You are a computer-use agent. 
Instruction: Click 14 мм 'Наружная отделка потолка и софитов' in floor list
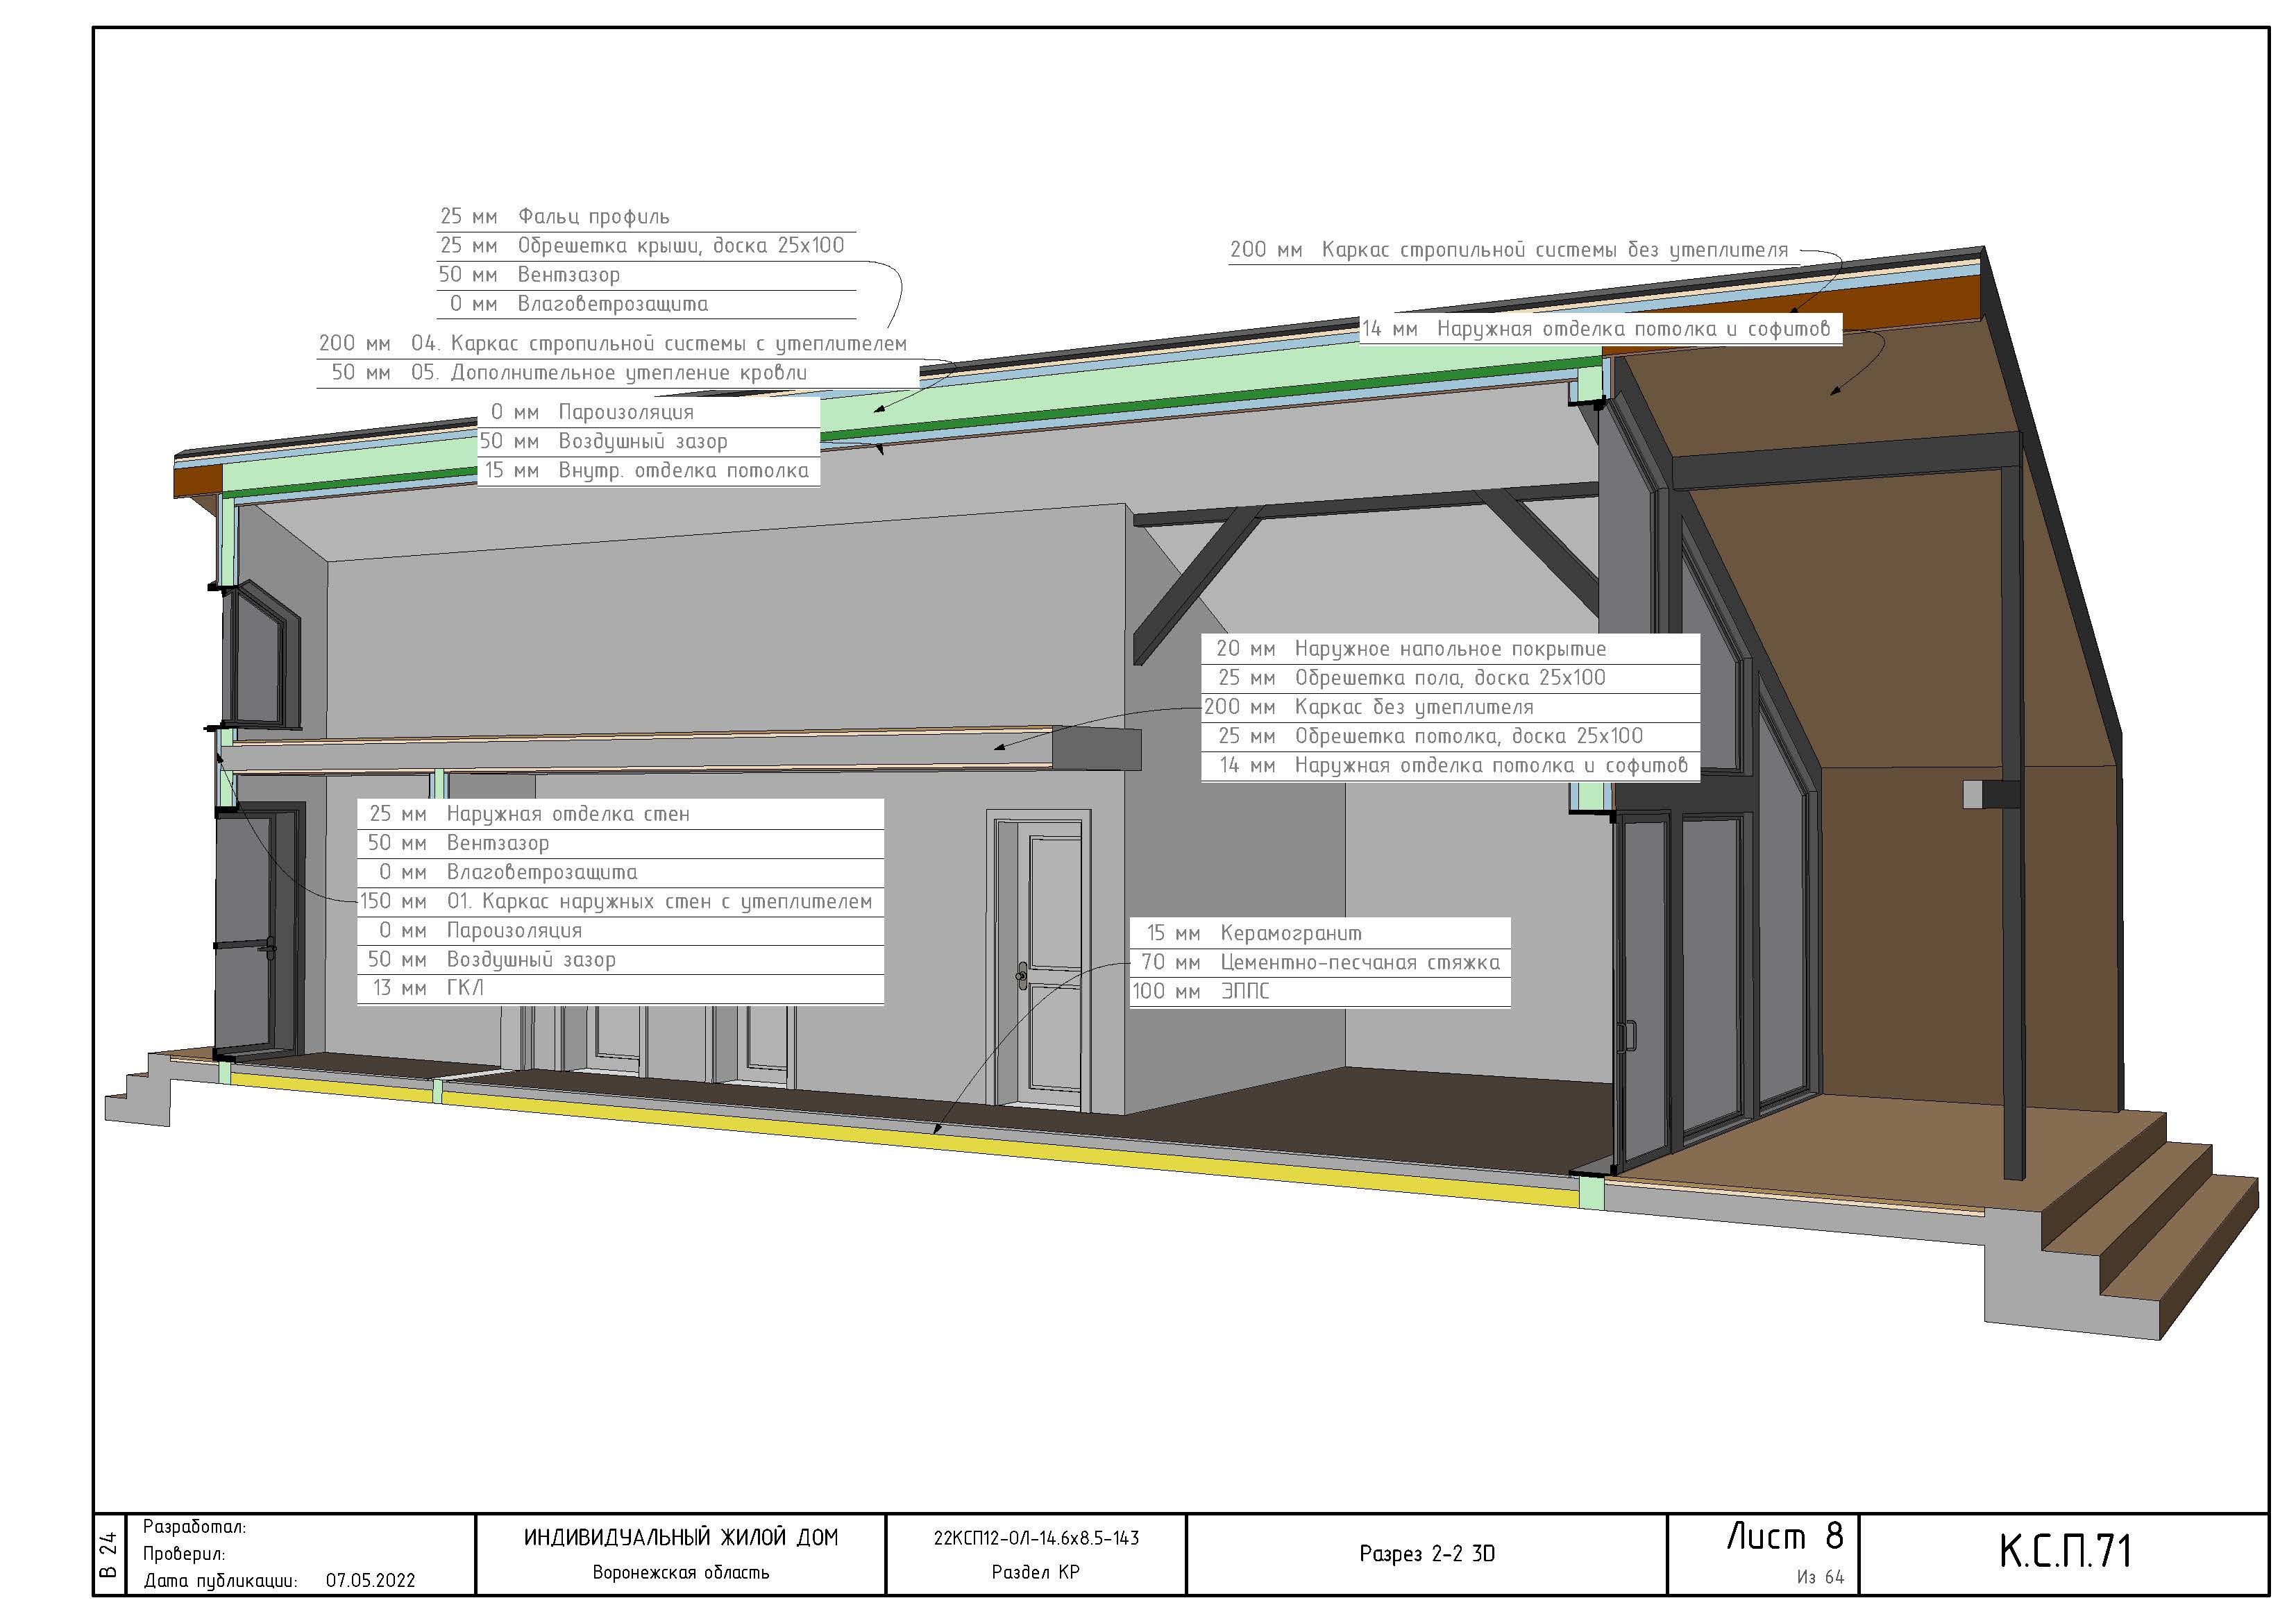click(1491, 766)
